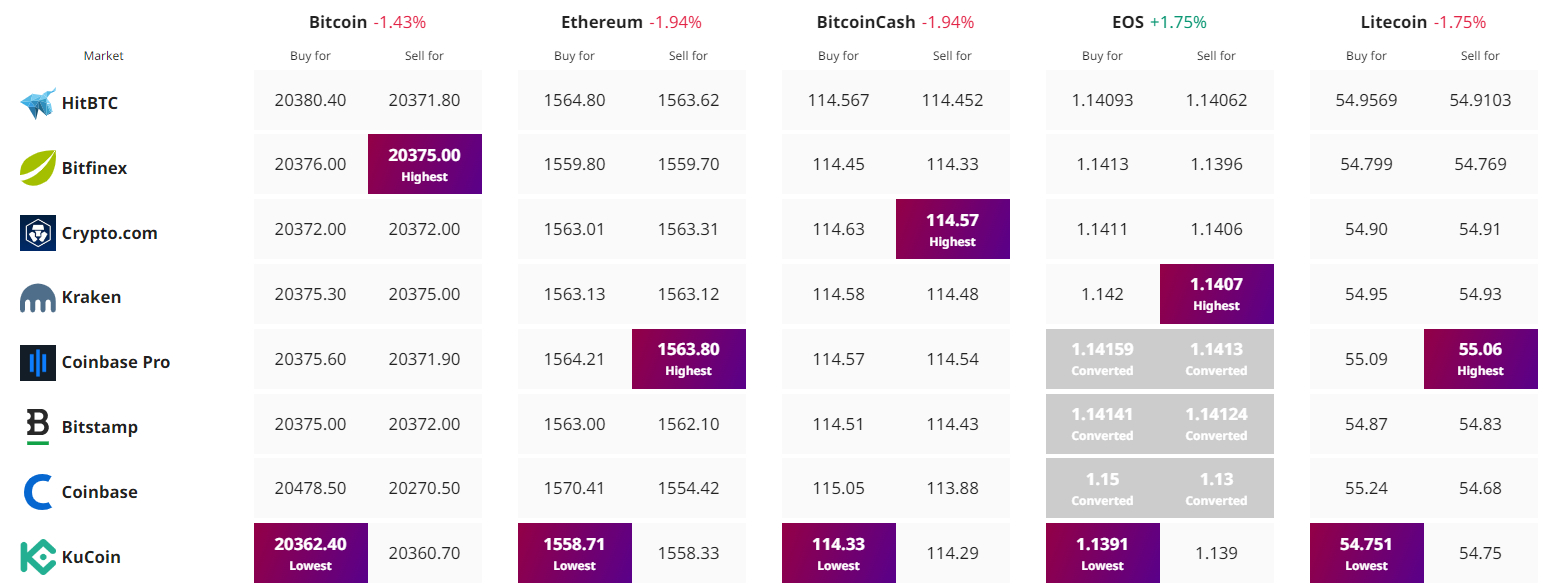The image size is (1543, 586).
Task: Click the green KuCoin logo icon
Action: tap(38, 557)
